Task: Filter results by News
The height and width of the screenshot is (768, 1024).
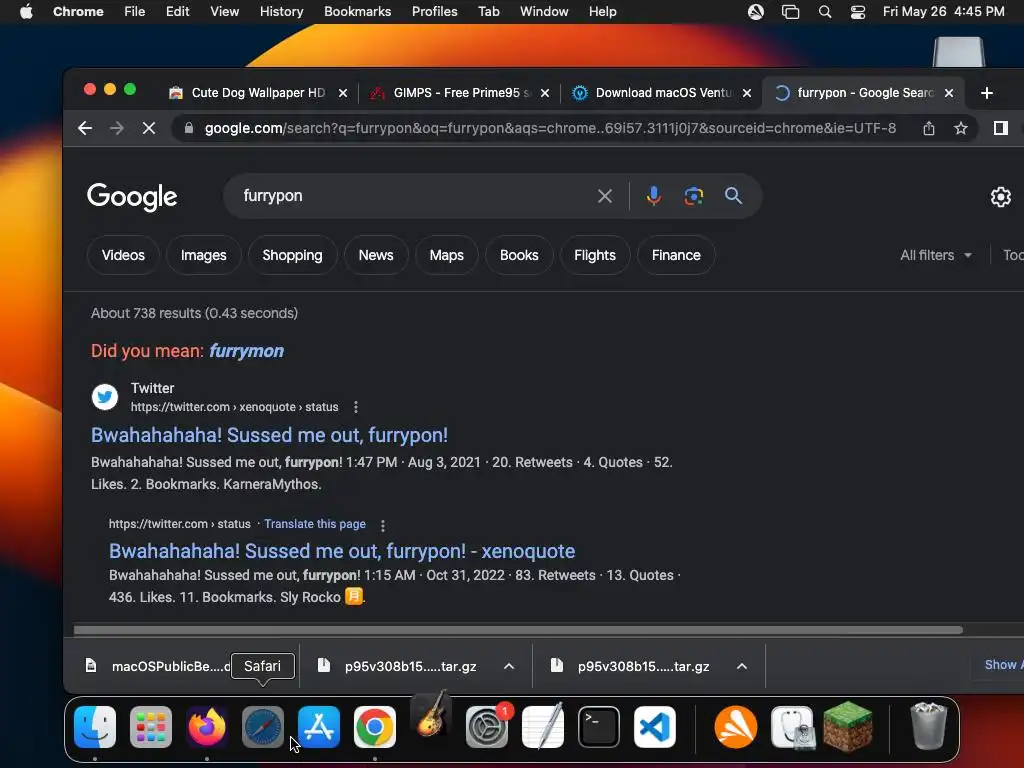Action: [x=376, y=255]
